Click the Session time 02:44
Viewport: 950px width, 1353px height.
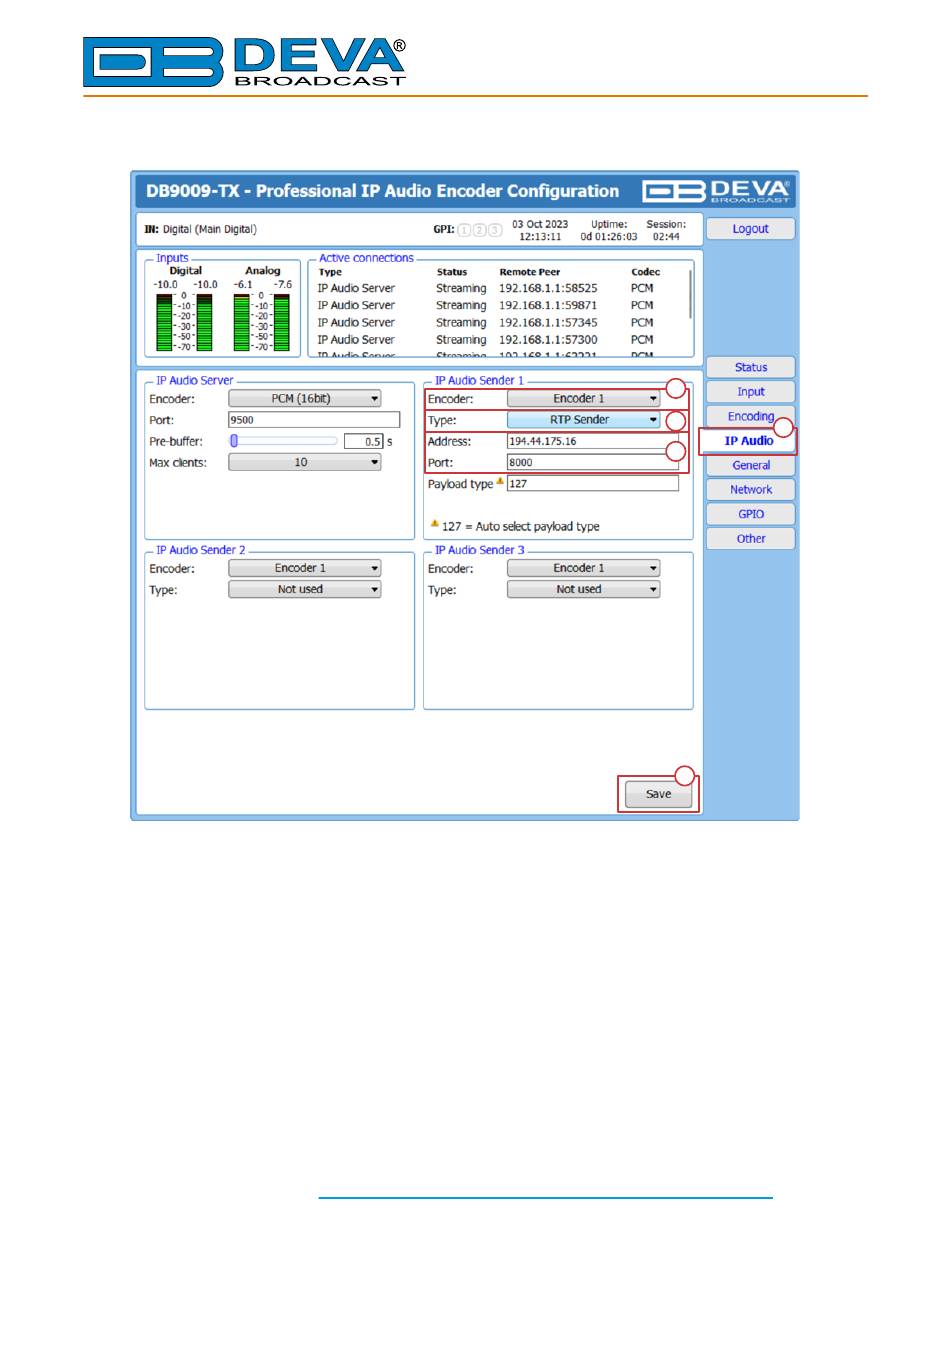click(x=666, y=237)
